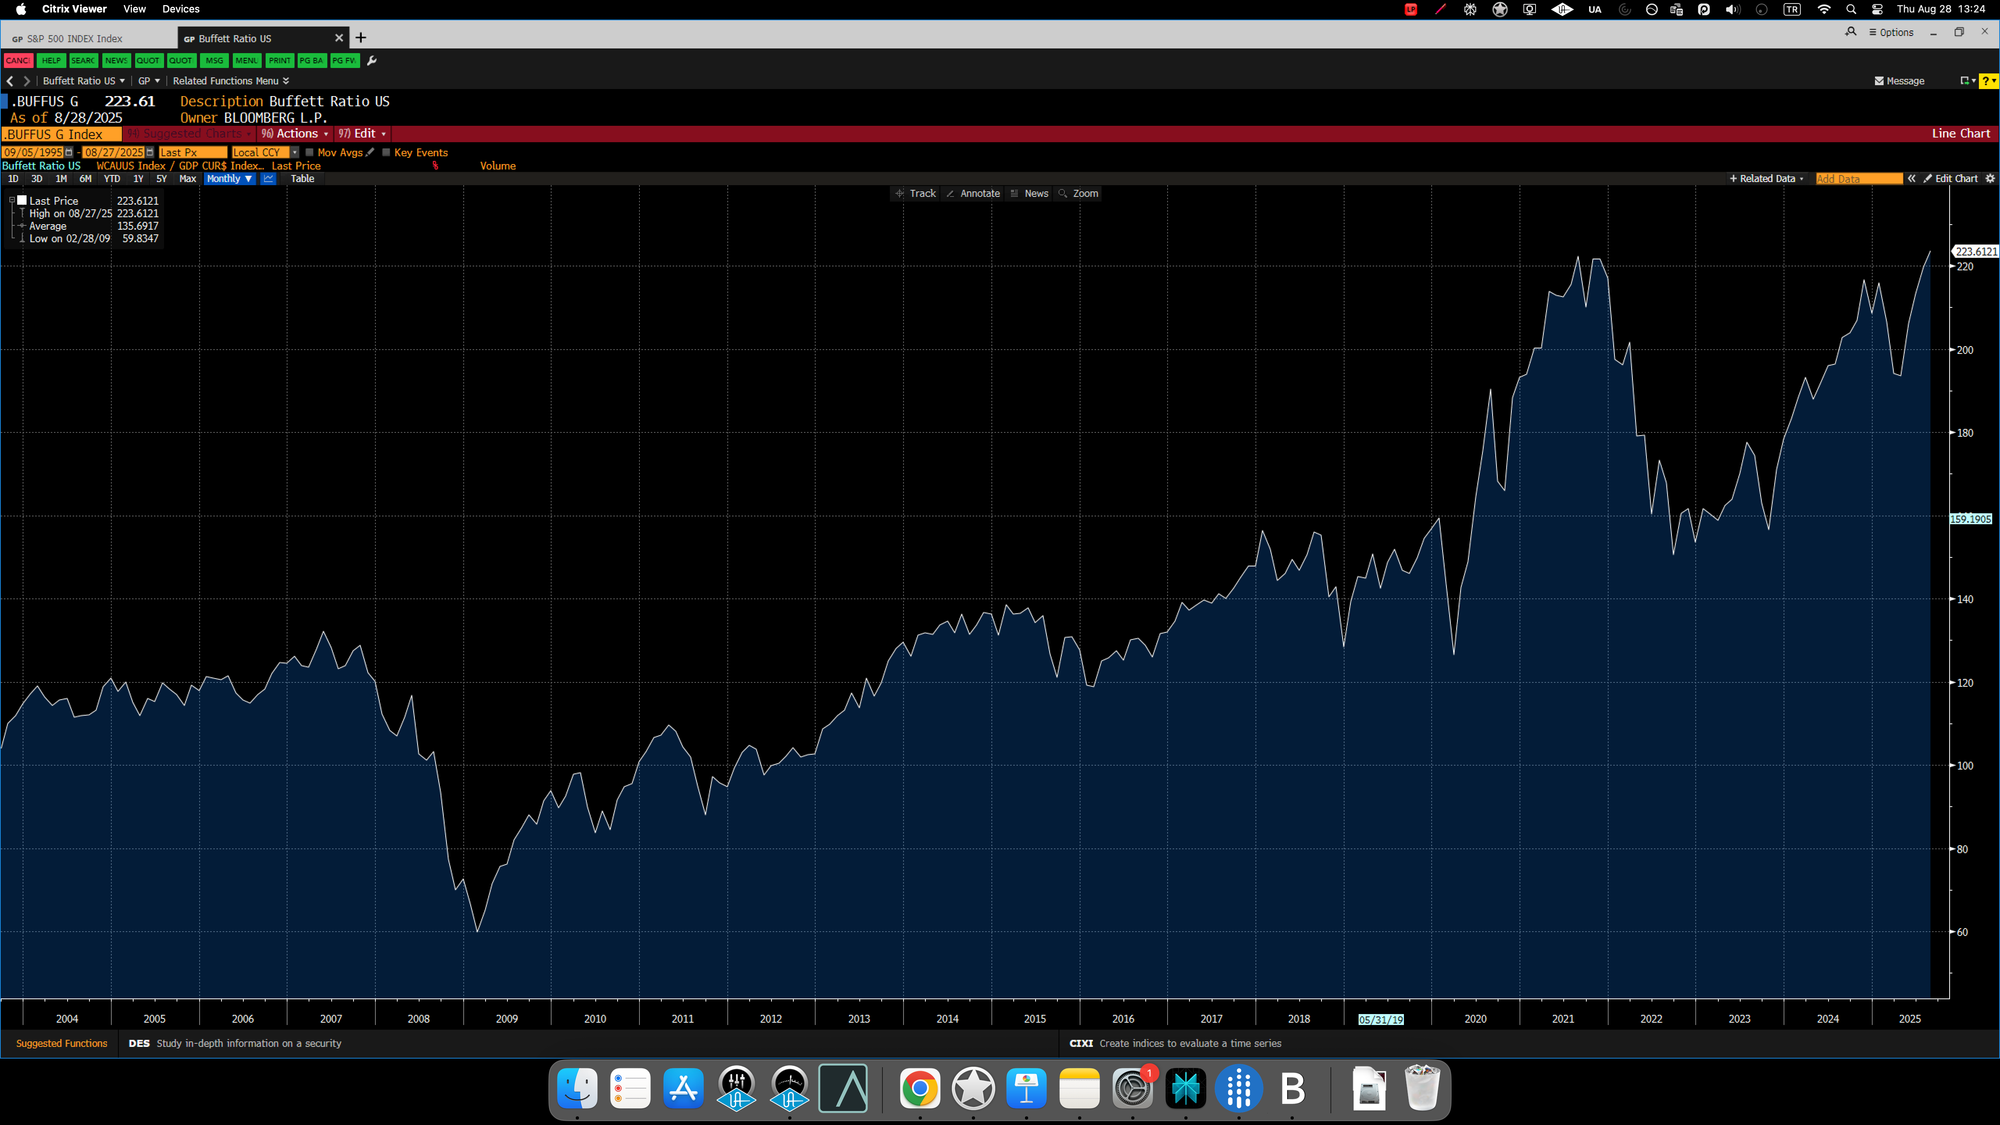This screenshot has width=2000, height=1125.
Task: Activate the chart Zoom tool
Action: tap(1079, 194)
